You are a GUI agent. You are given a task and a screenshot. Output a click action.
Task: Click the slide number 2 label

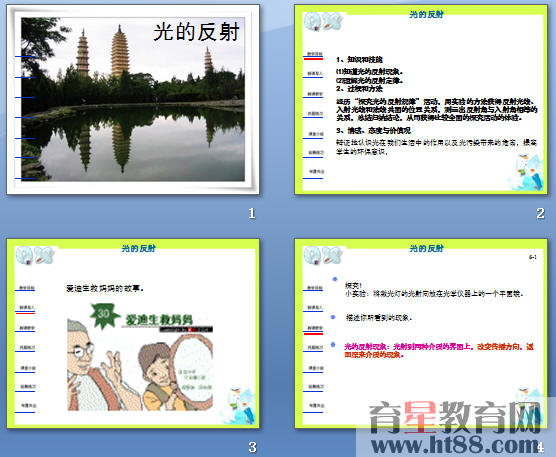click(x=540, y=213)
